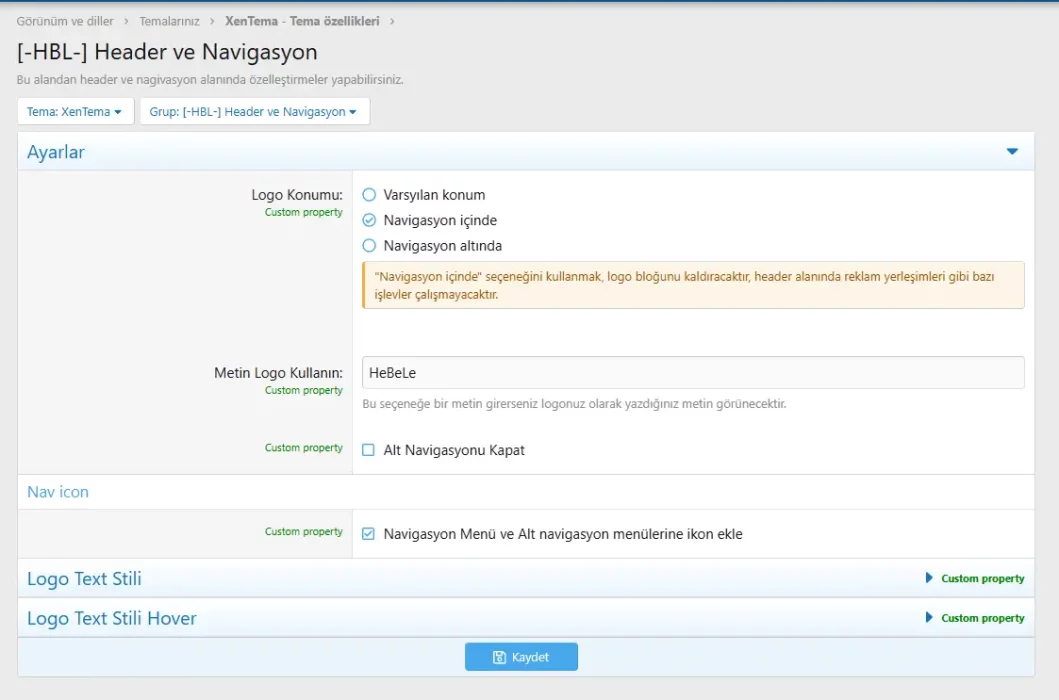Enable the 'Alt Navigasyonu Kapat' checkbox
1059x700 pixels.
click(x=369, y=448)
